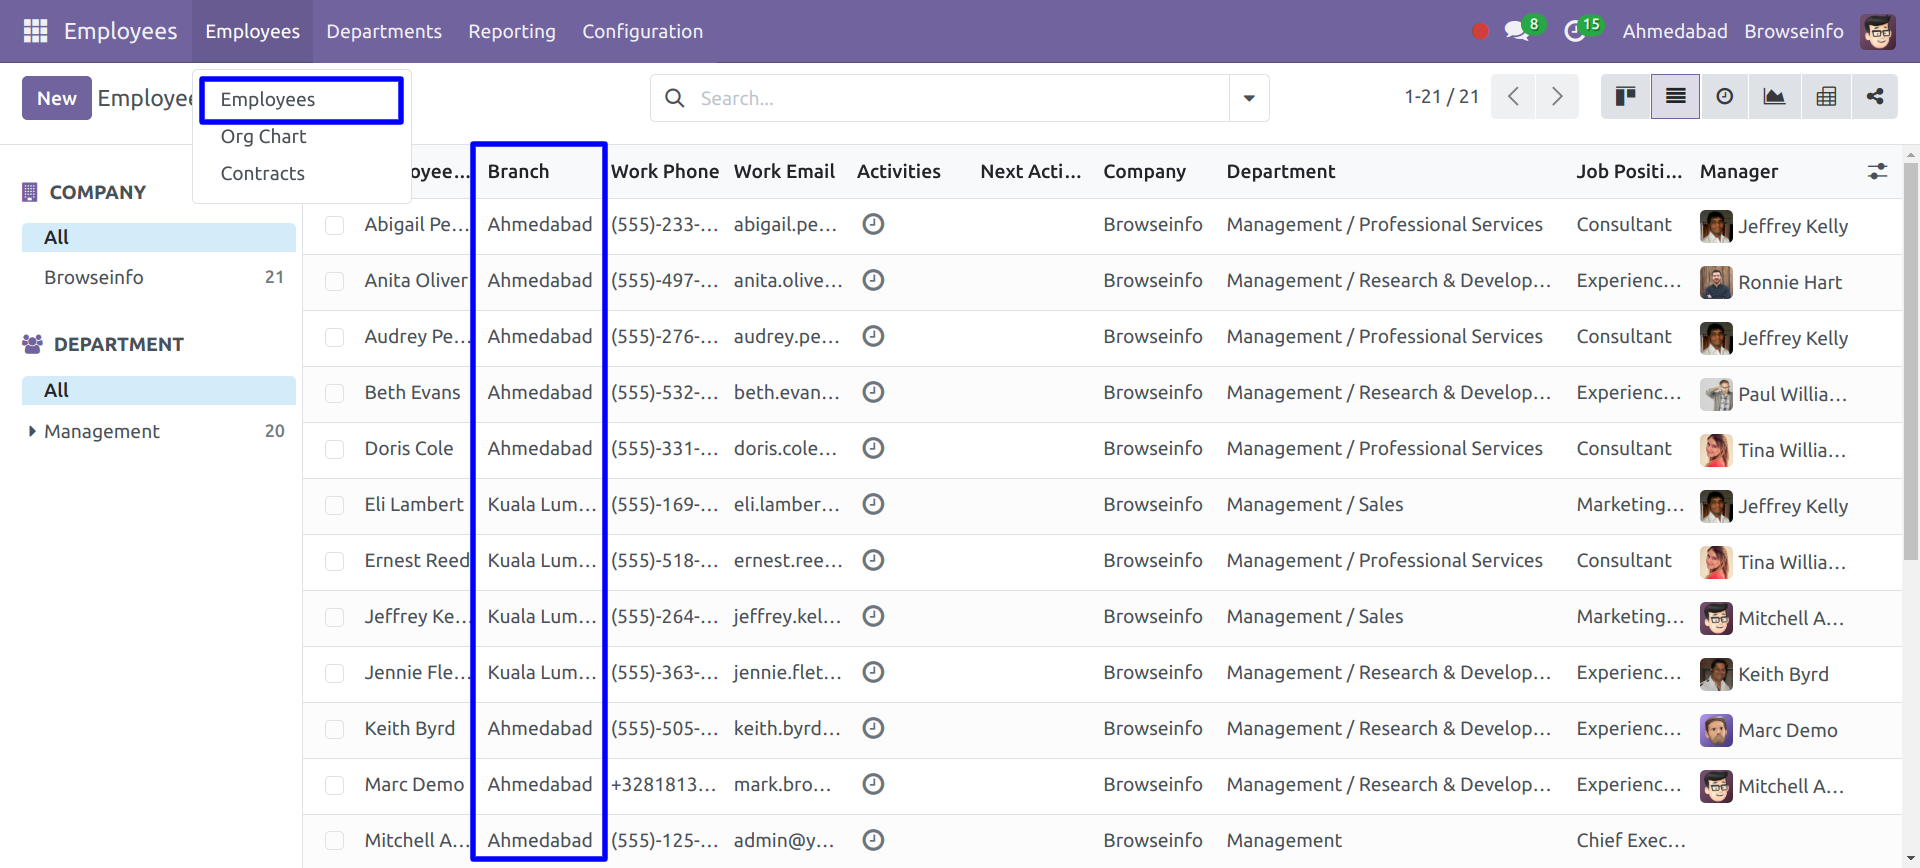Go to next page of records
The height and width of the screenshot is (868, 1920).
[1557, 97]
